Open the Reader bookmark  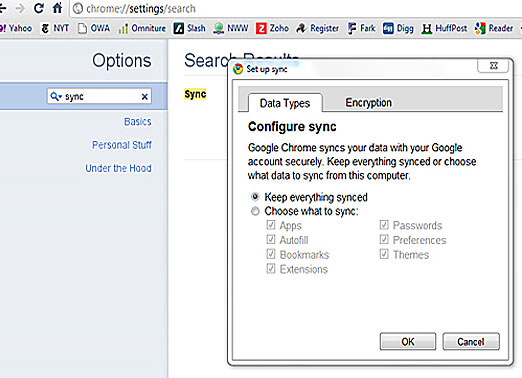point(494,28)
